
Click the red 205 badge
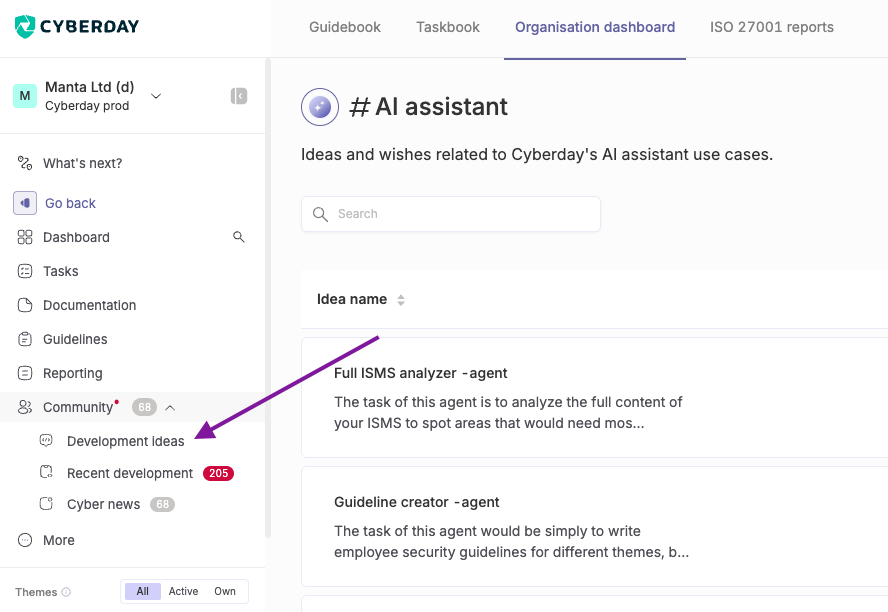tap(219, 473)
